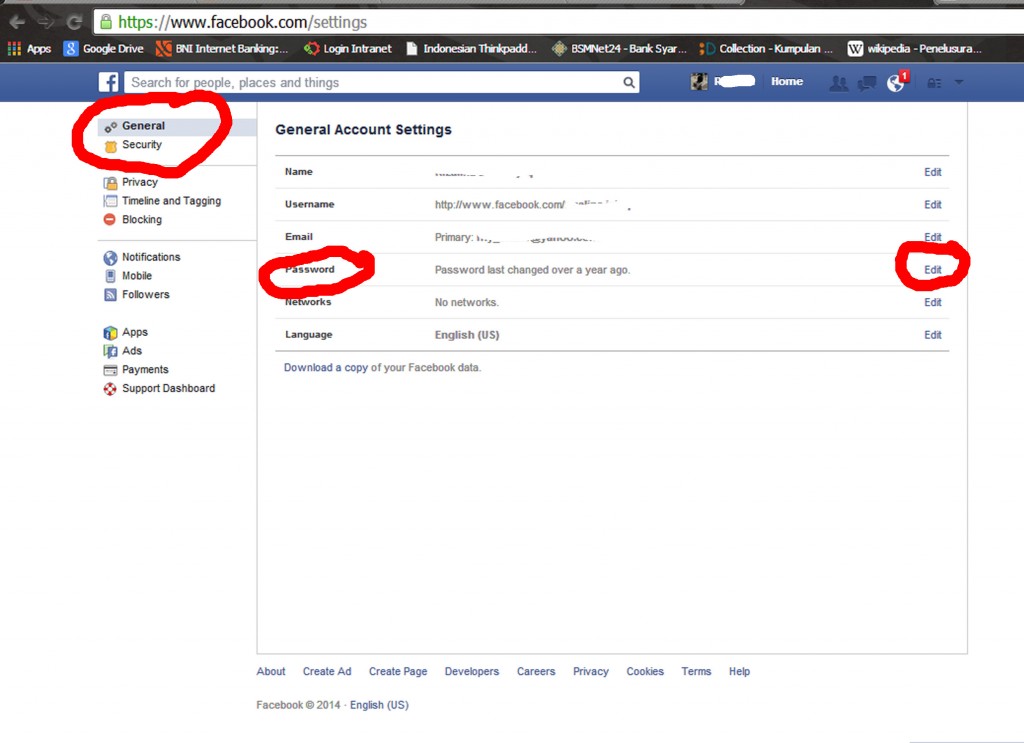
Task: Open Support Dashboard
Action: tap(168, 388)
